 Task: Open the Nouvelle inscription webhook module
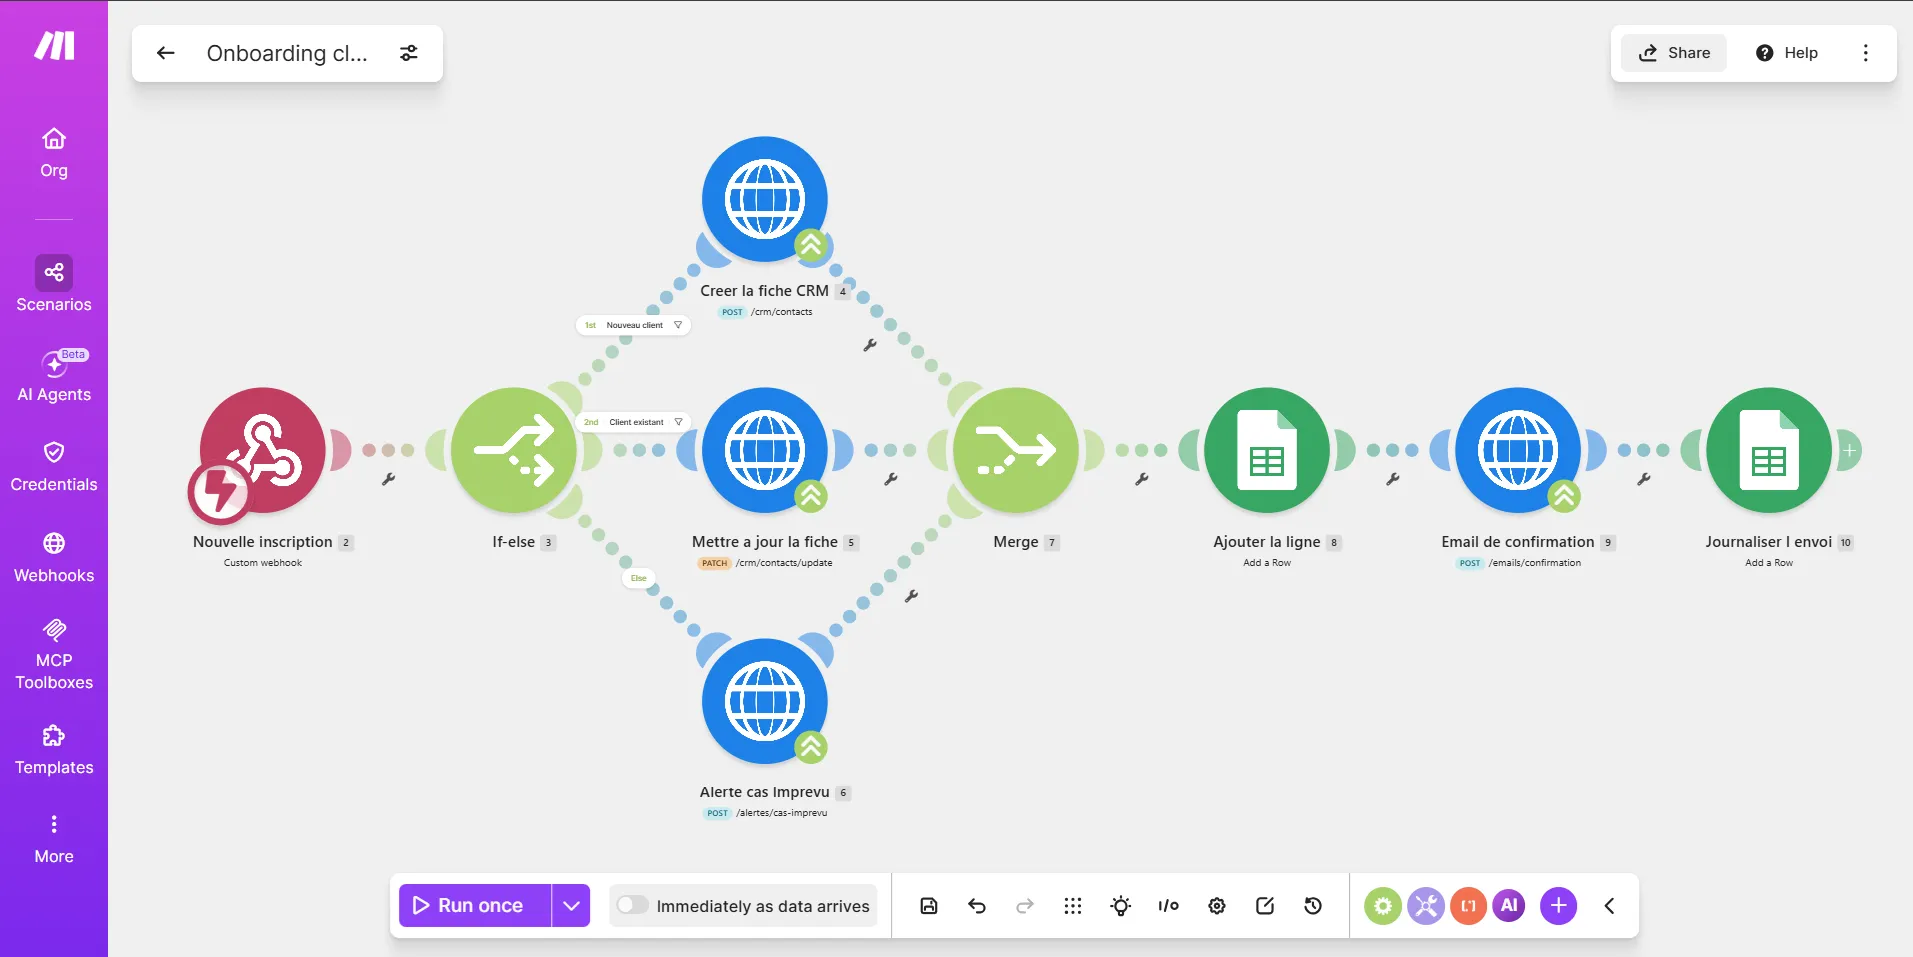[262, 450]
